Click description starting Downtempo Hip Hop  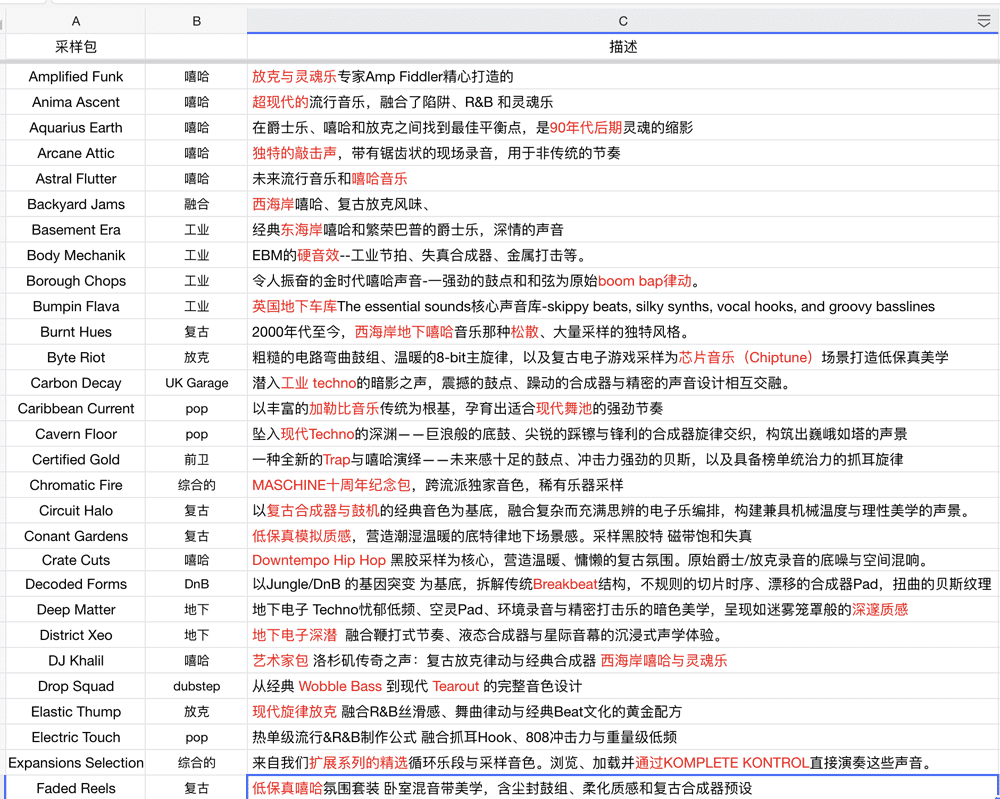click(623, 560)
